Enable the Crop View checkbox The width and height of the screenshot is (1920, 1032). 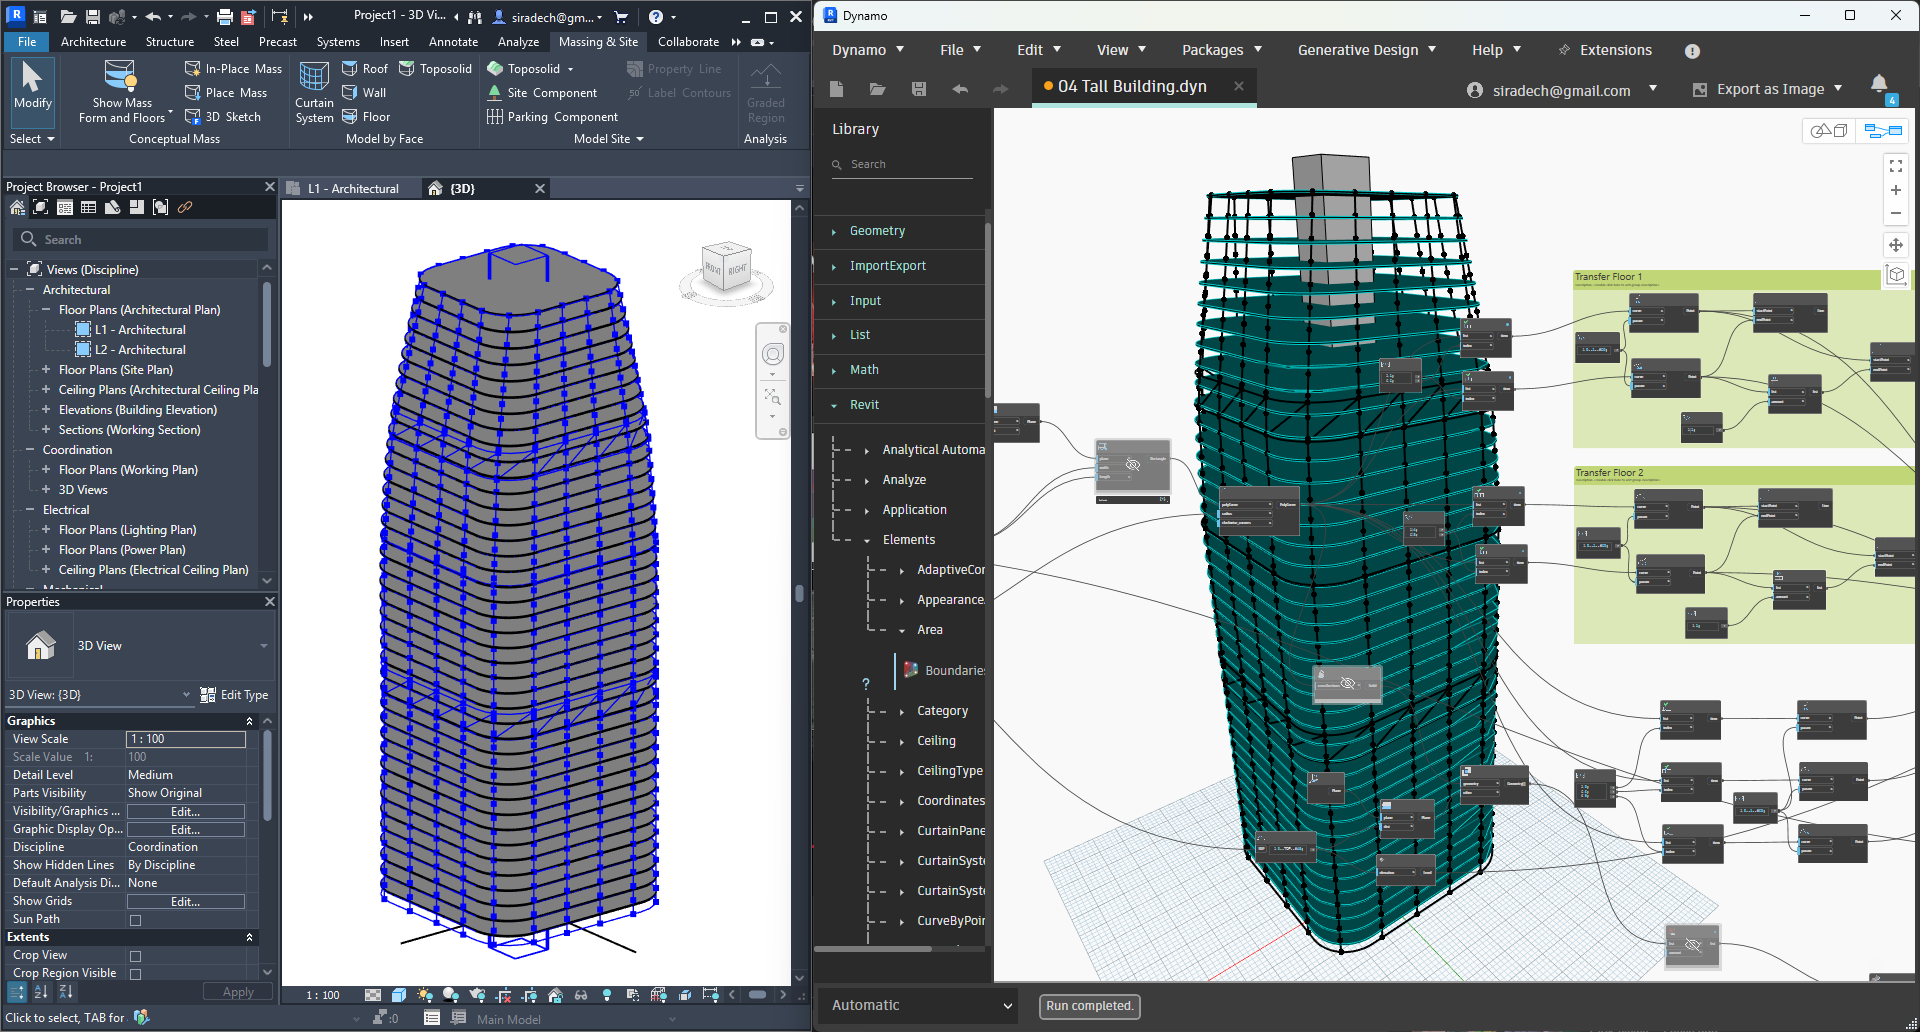tap(135, 955)
